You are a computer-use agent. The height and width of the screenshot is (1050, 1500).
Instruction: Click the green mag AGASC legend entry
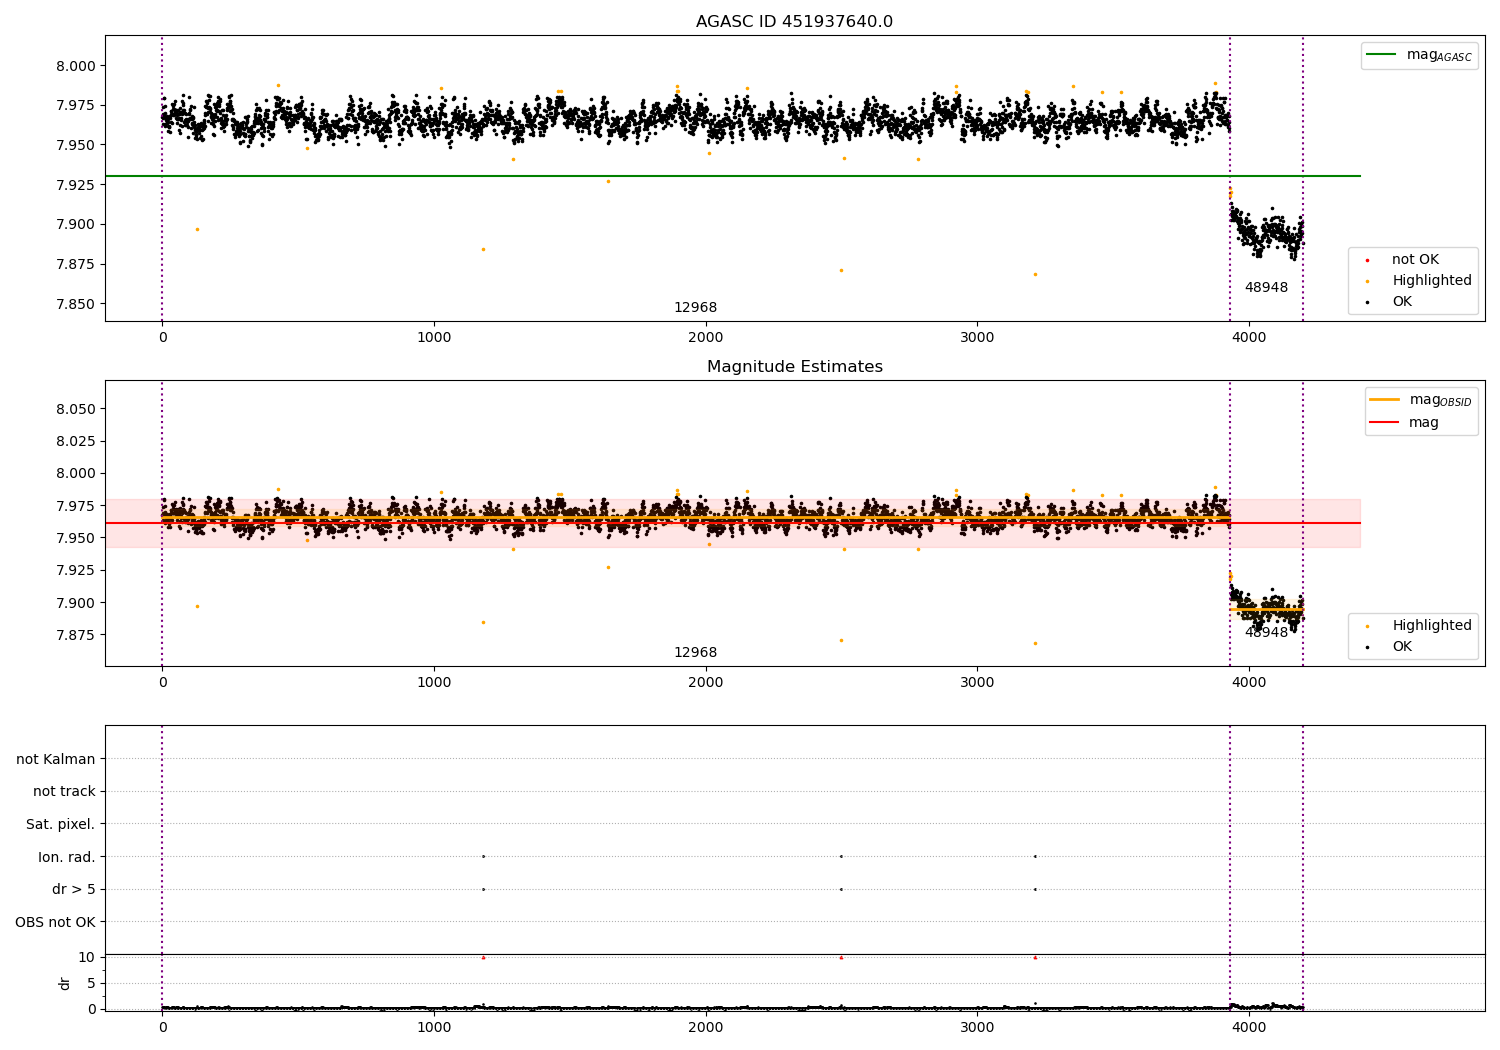(1419, 55)
